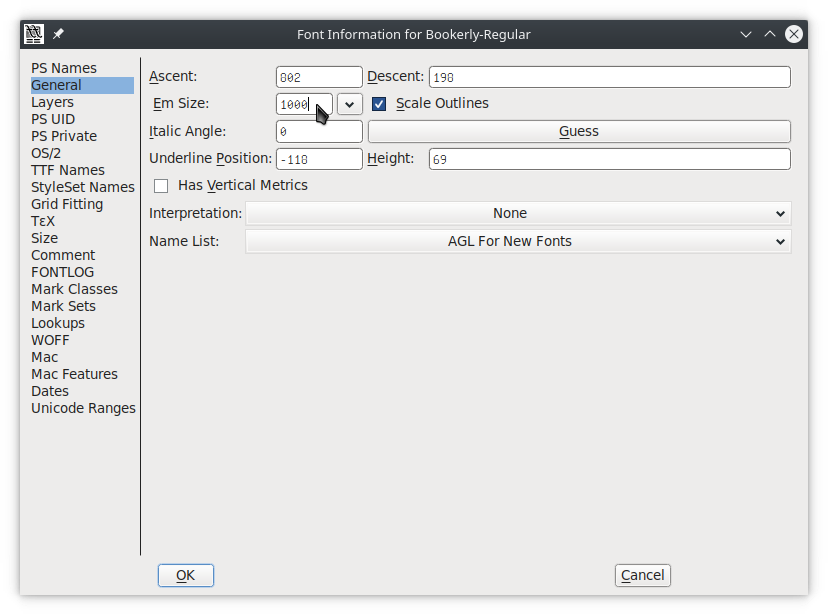
Task: Switch to Grid Fitting section
Action: click(67, 204)
